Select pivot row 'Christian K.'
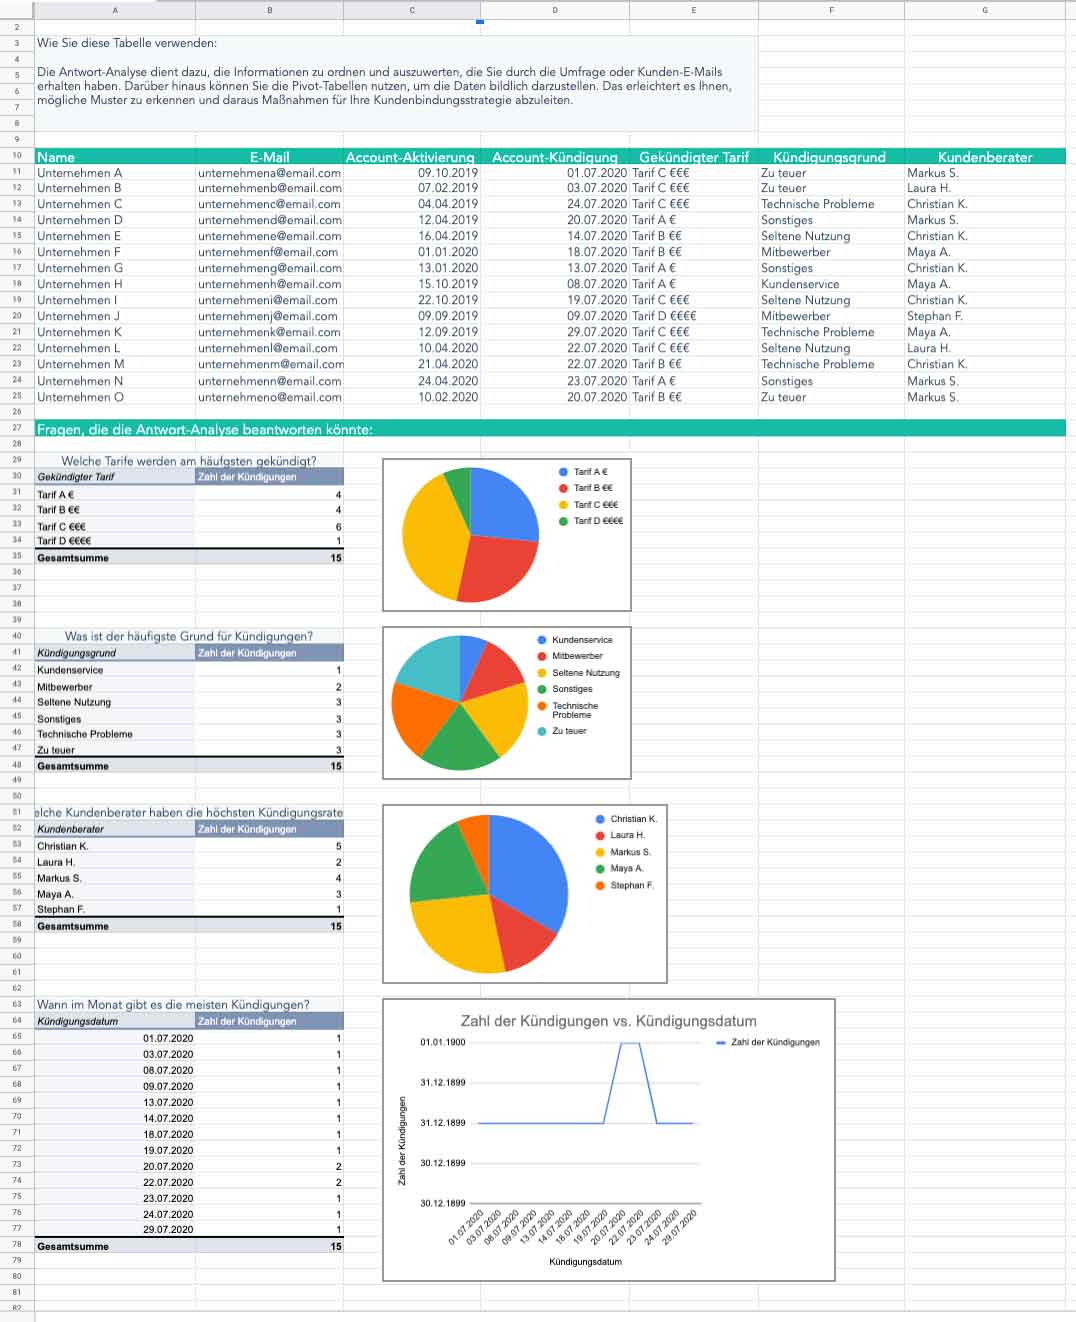The height and width of the screenshot is (1322, 1076). point(115,846)
